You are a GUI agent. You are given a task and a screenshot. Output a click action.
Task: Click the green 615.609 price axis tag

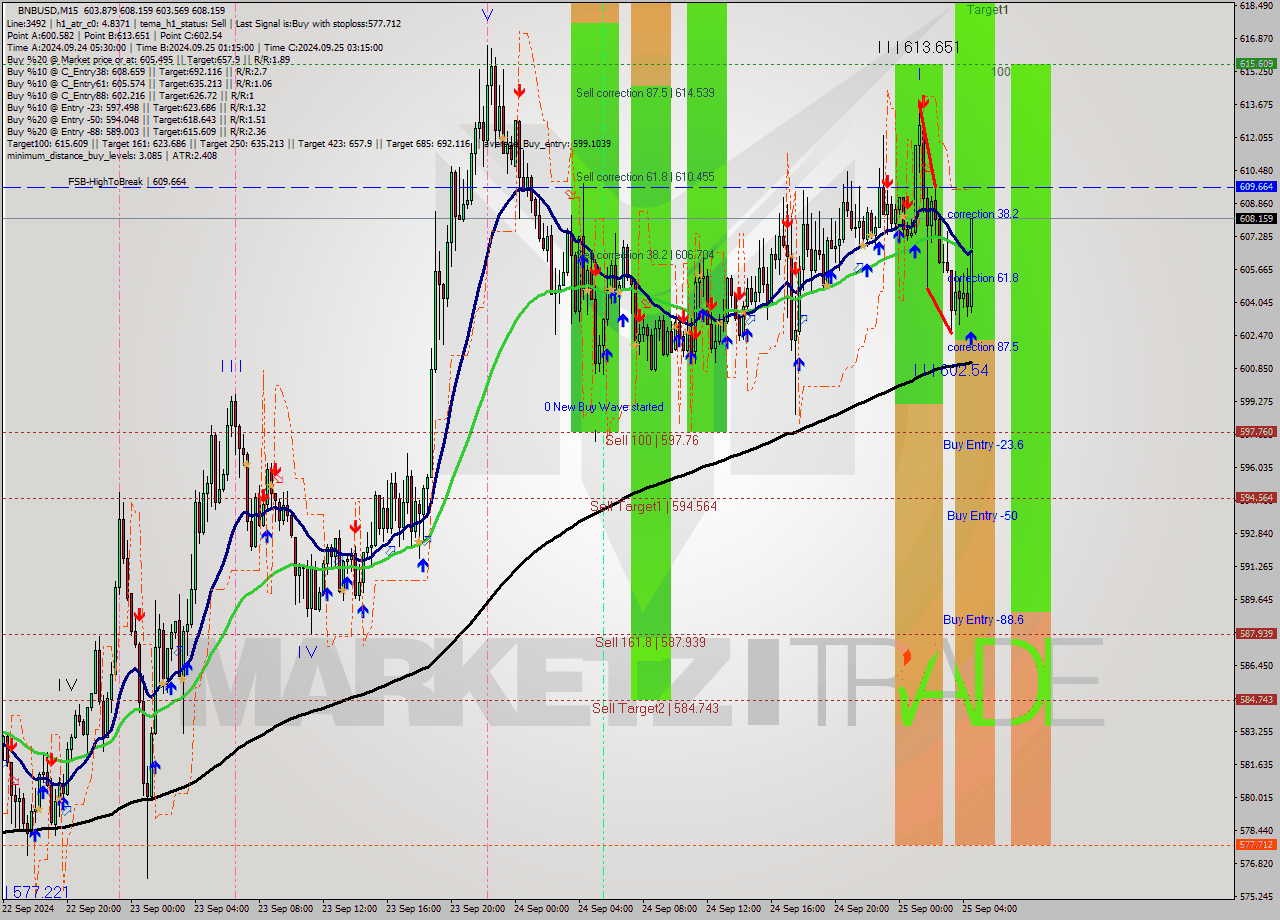pos(1256,63)
